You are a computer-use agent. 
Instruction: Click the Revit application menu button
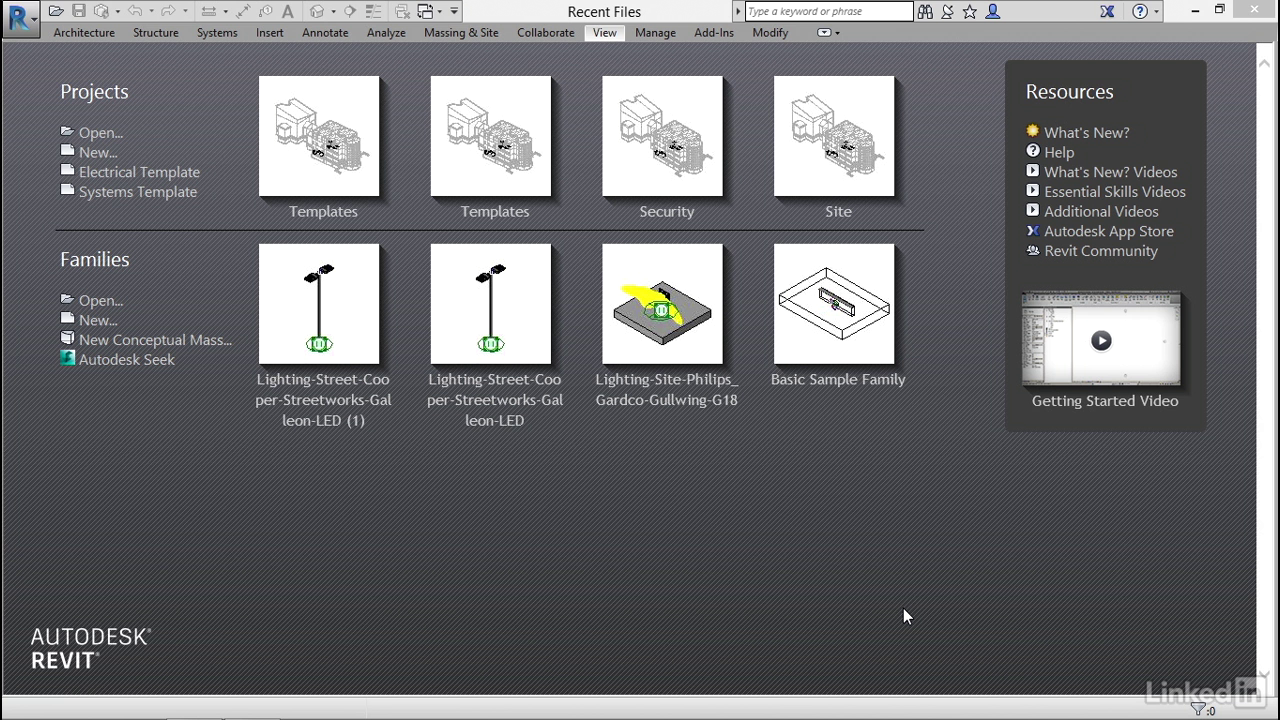pyautogui.click(x=18, y=17)
